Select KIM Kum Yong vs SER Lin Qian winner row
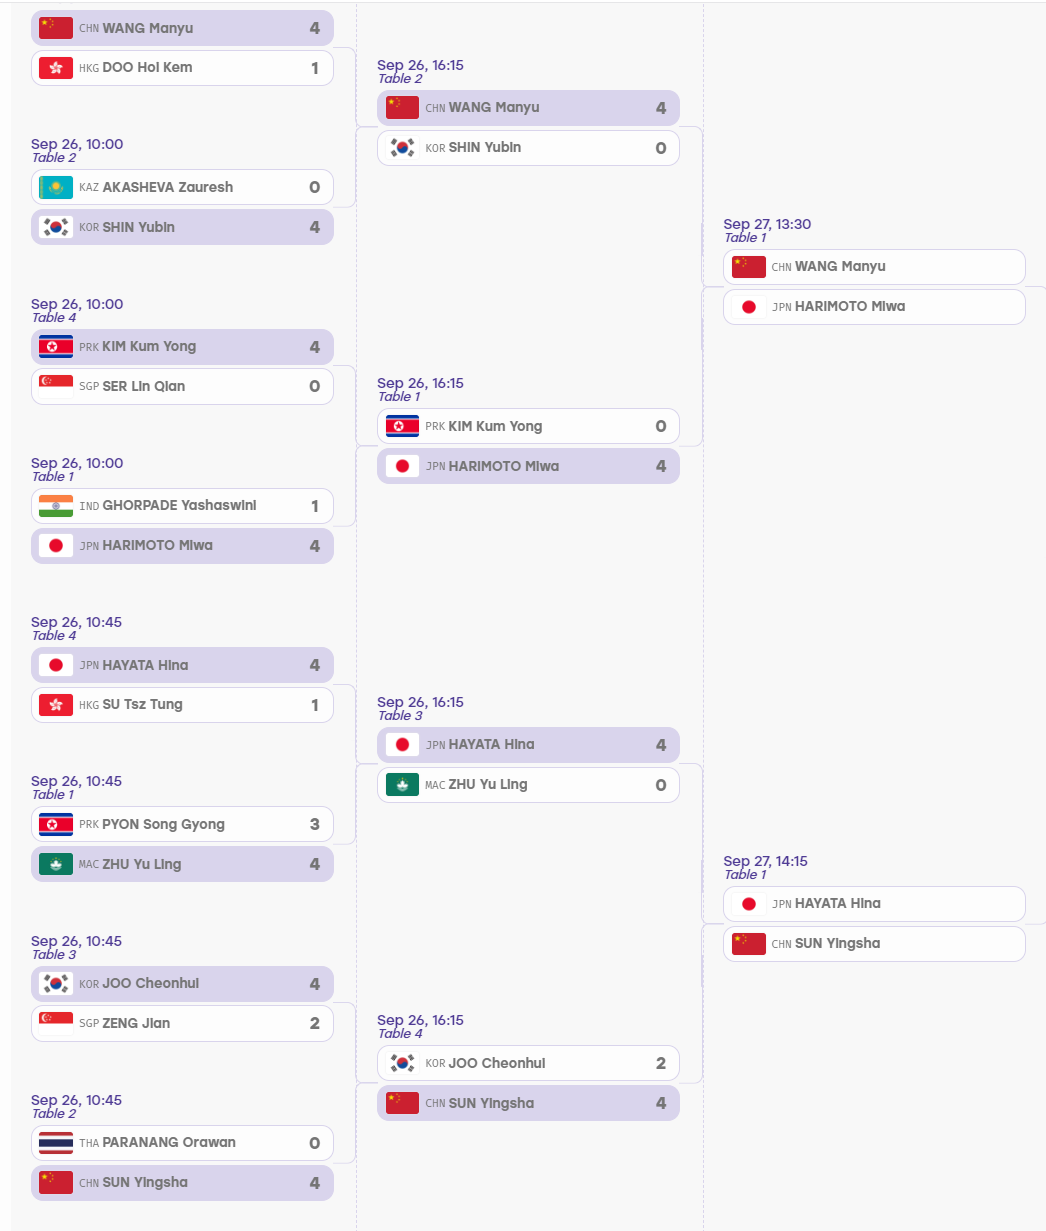The width and height of the screenshot is (1046, 1231). click(x=182, y=347)
